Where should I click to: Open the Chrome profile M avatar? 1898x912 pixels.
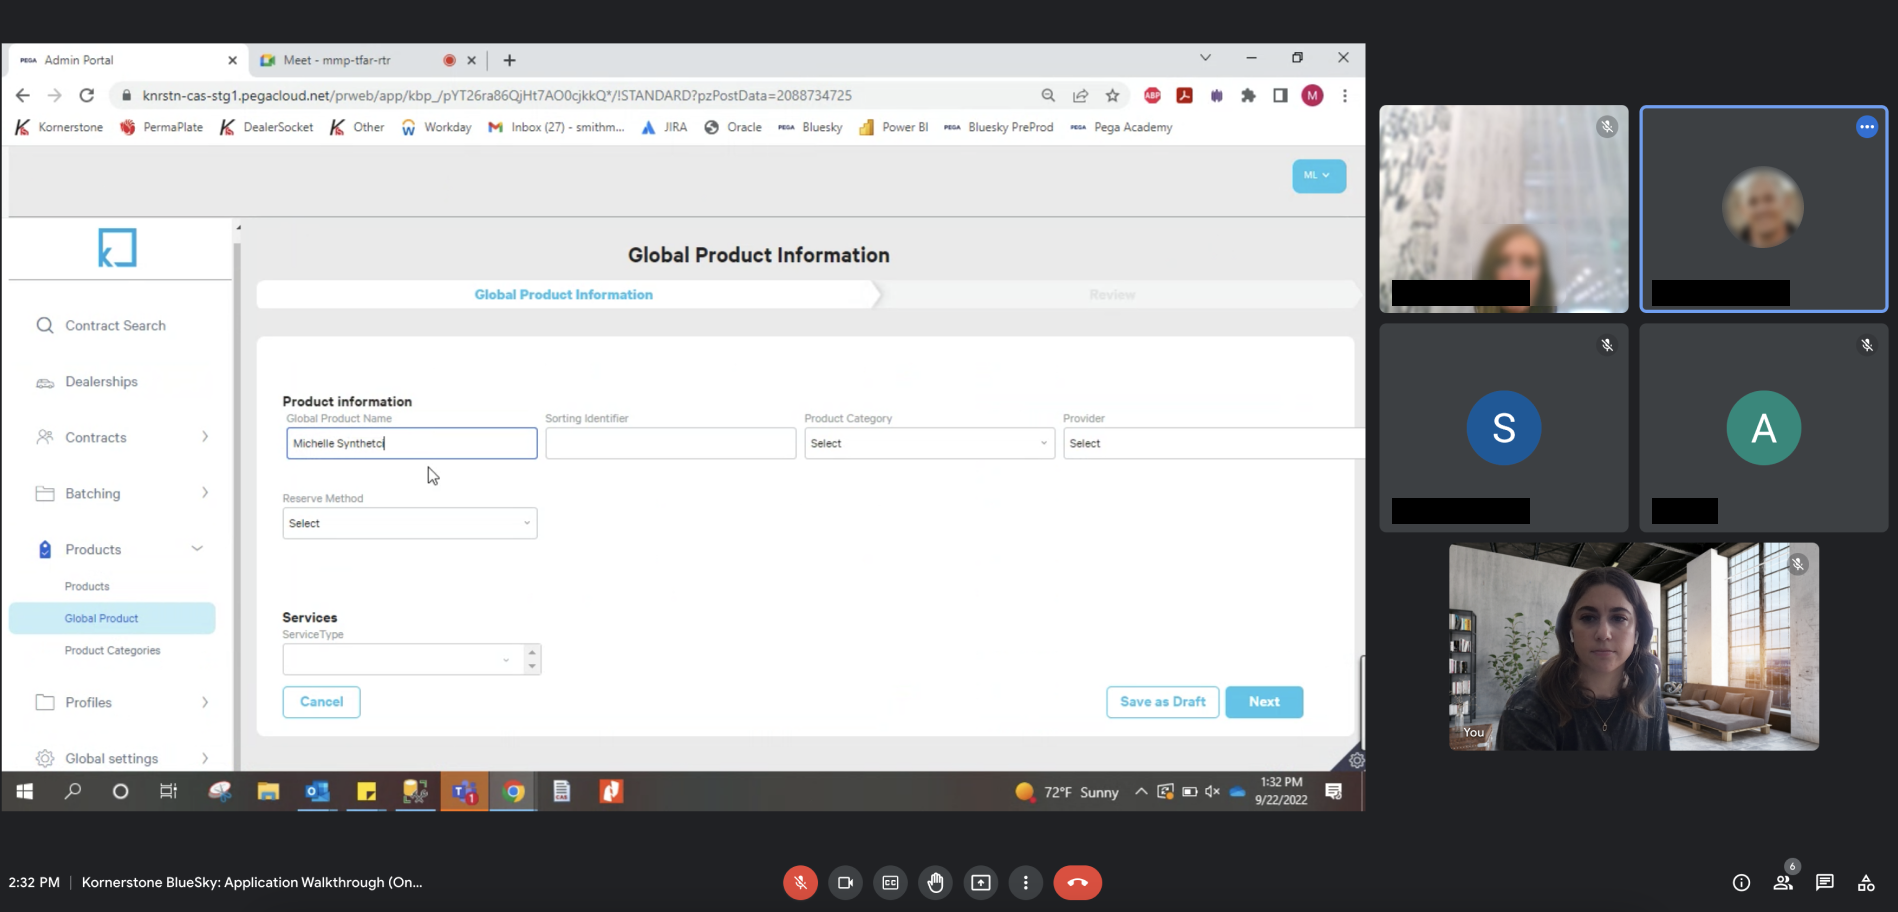coord(1312,95)
